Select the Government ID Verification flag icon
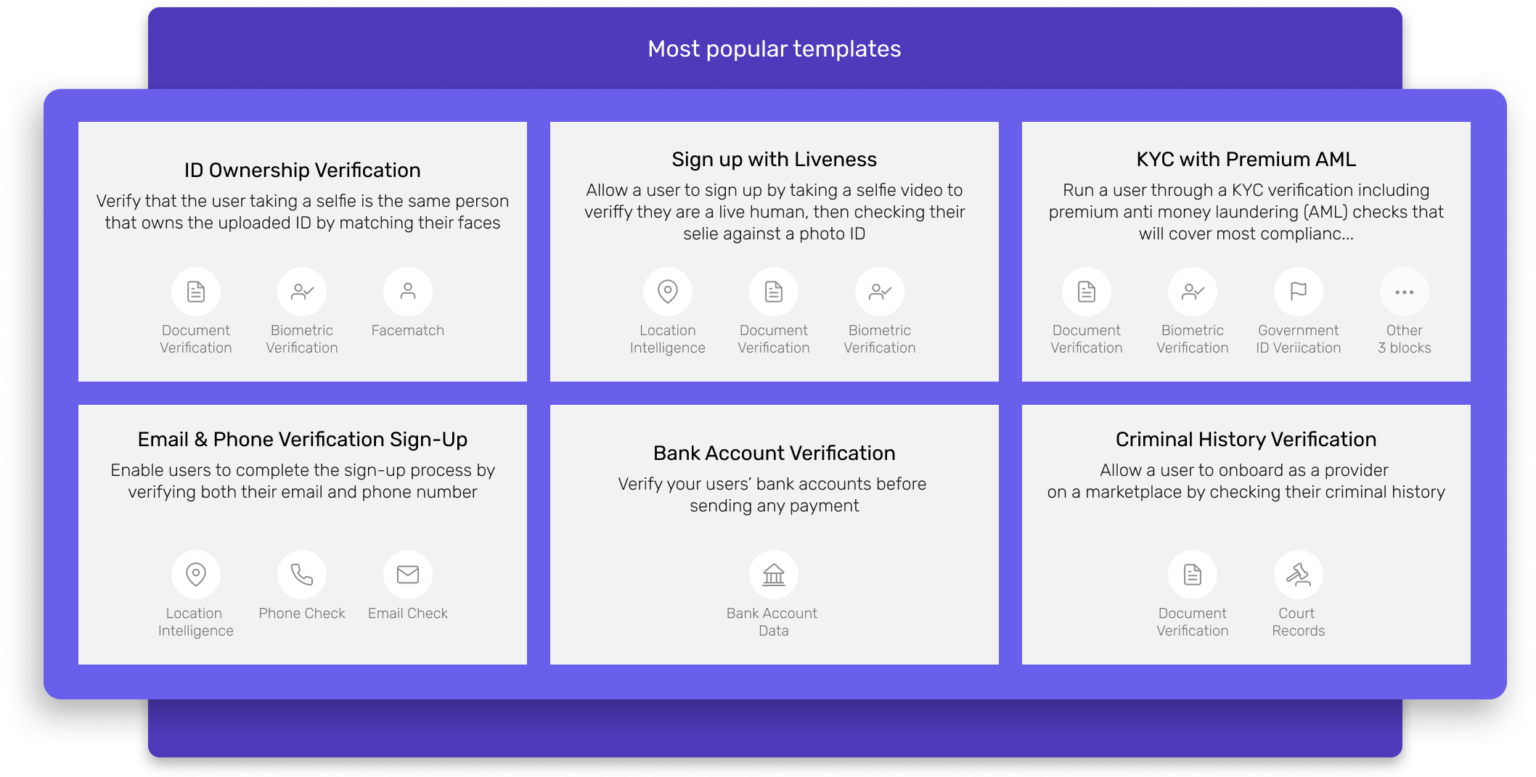This screenshot has height=777, width=1536. point(1298,292)
